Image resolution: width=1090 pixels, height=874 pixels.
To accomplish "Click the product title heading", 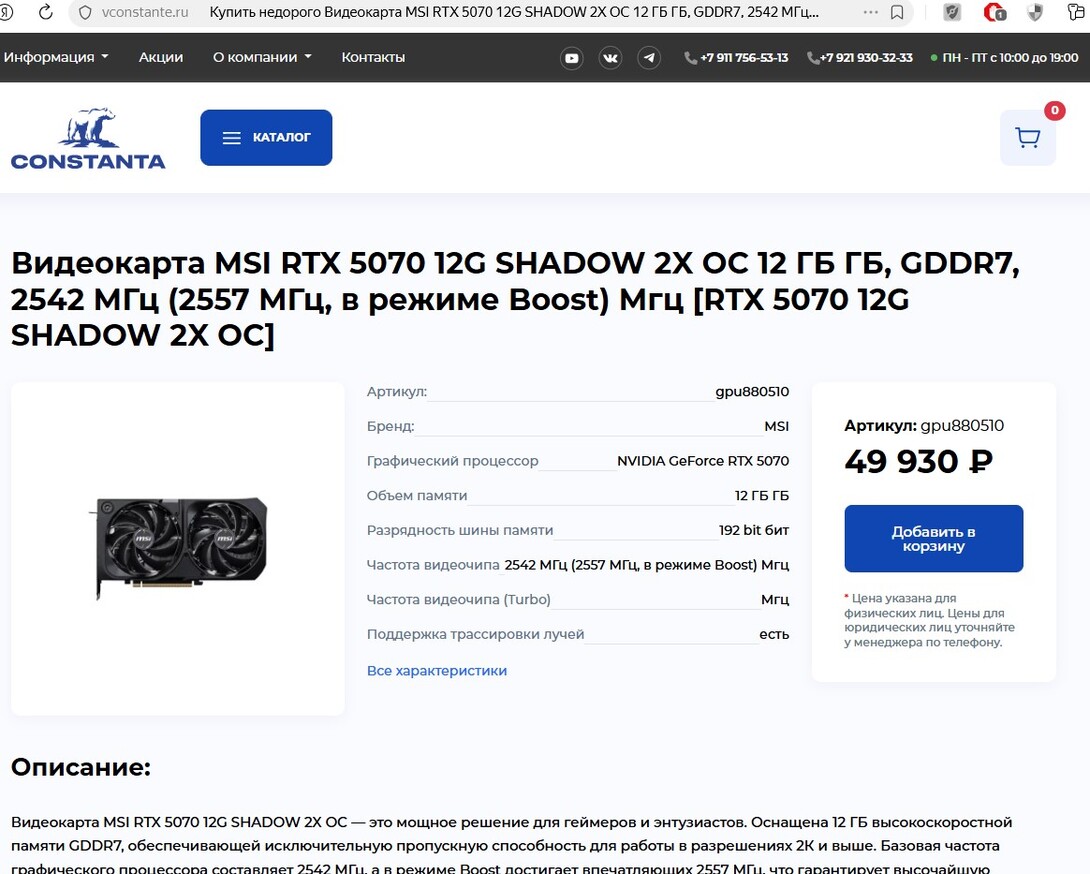I will (515, 299).
